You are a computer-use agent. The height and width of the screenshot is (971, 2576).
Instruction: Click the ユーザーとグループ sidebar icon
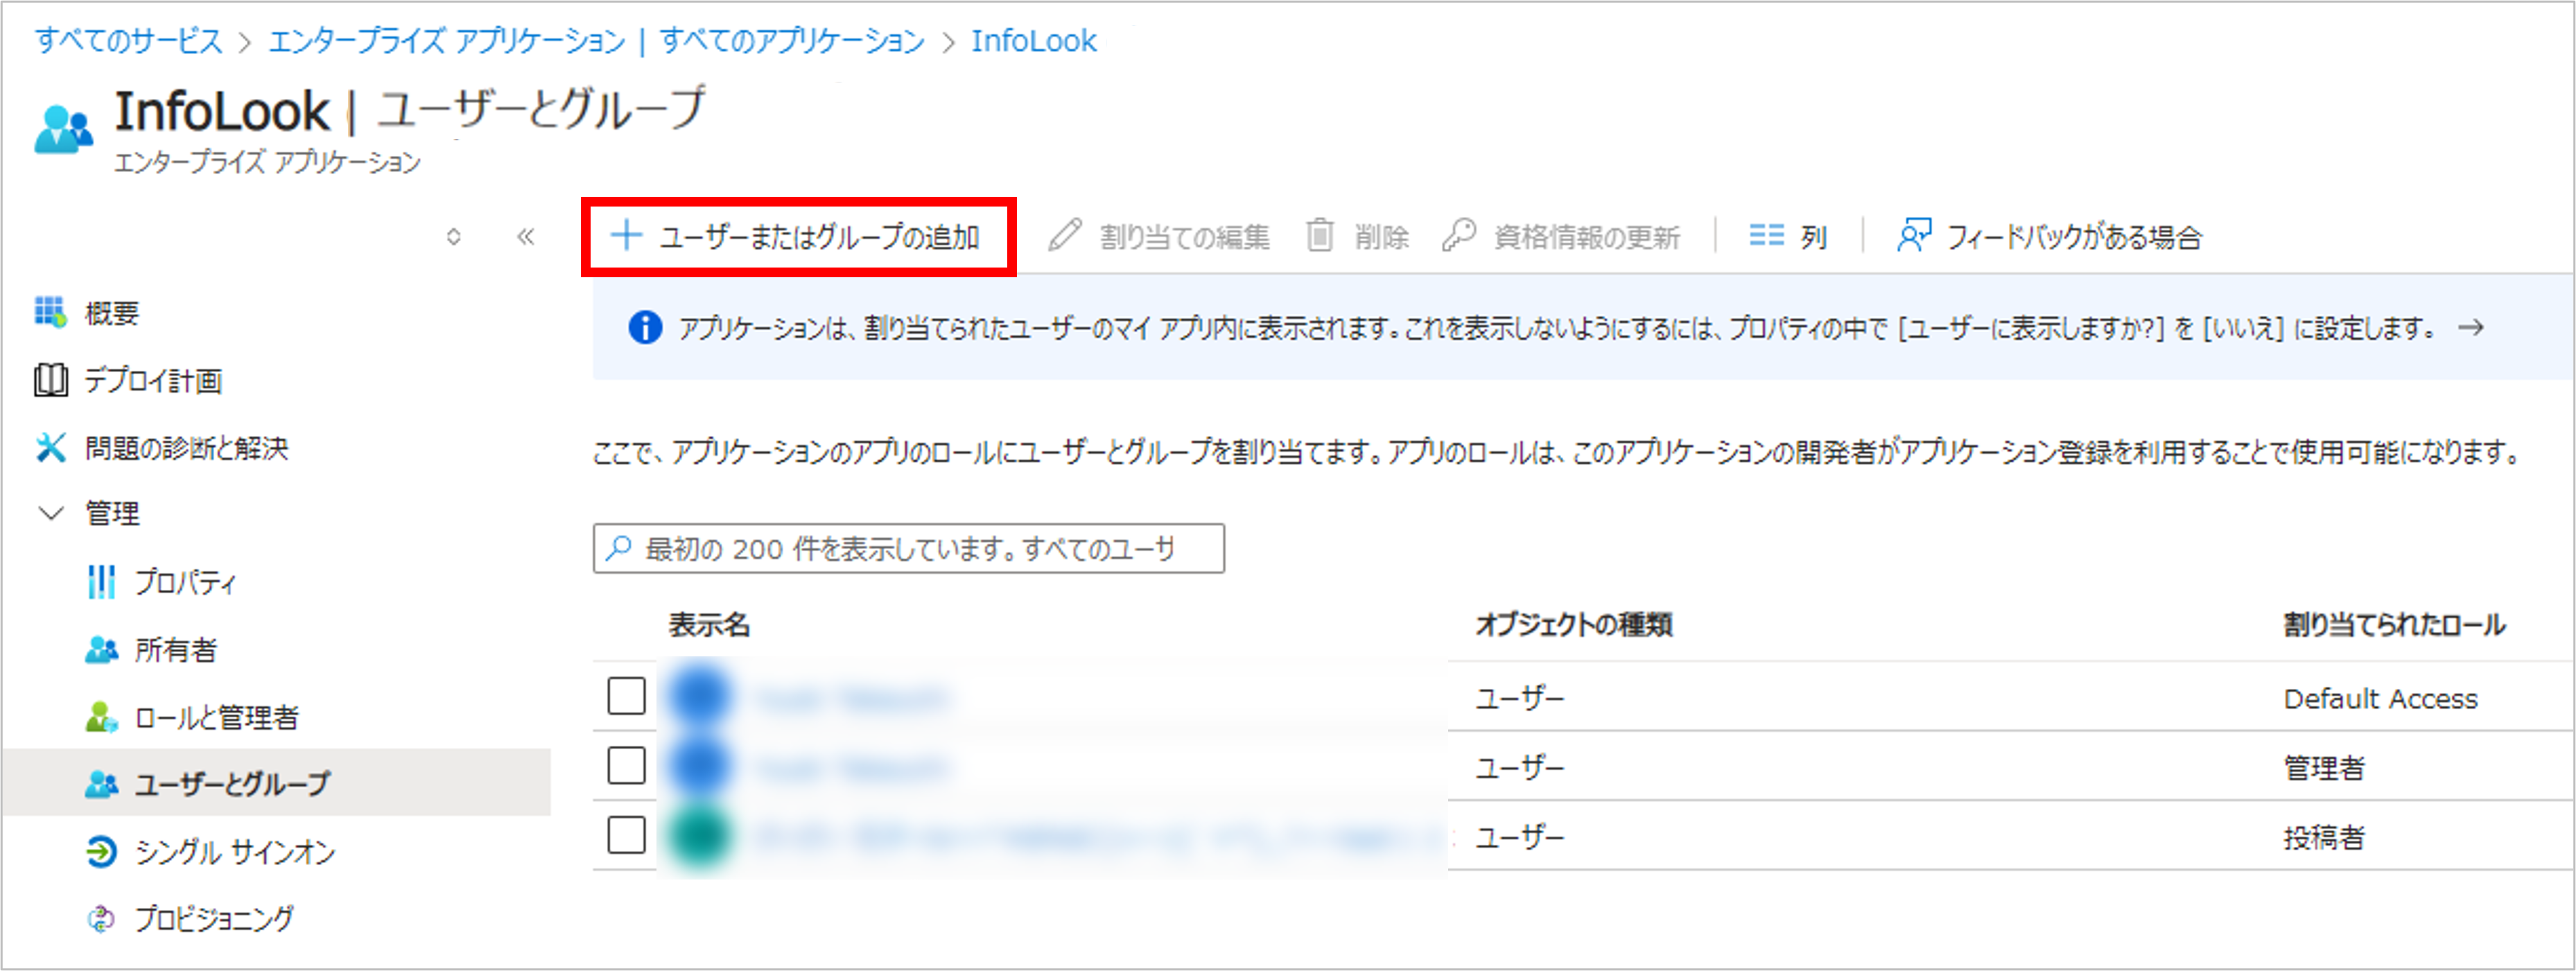tap(101, 784)
